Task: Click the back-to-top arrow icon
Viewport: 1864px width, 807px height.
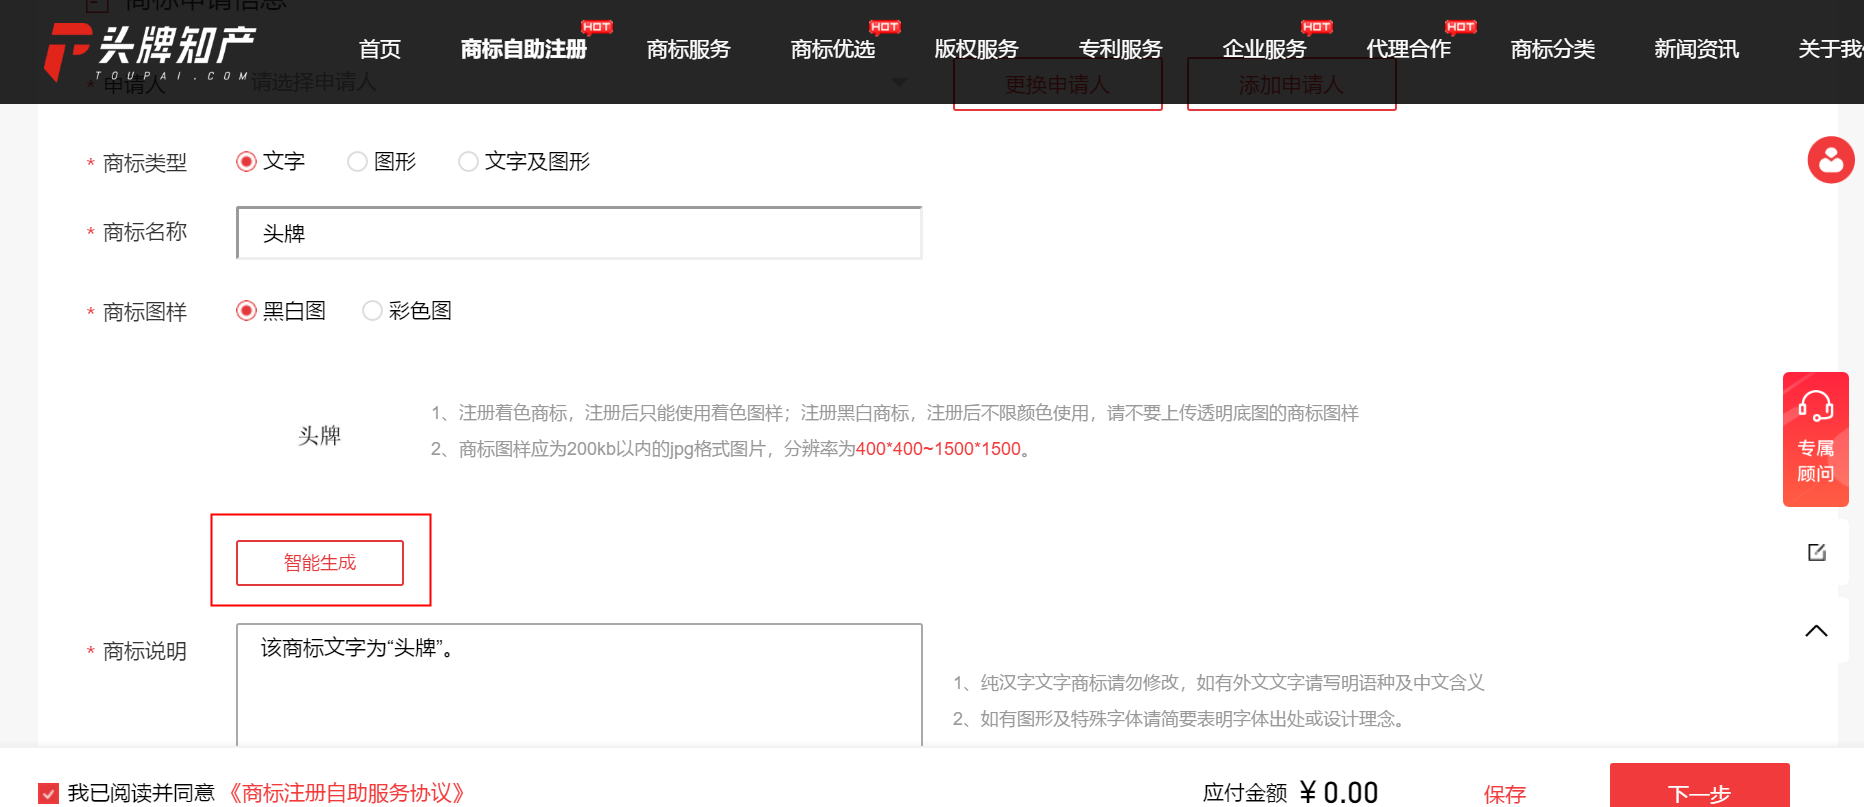Action: [1816, 631]
